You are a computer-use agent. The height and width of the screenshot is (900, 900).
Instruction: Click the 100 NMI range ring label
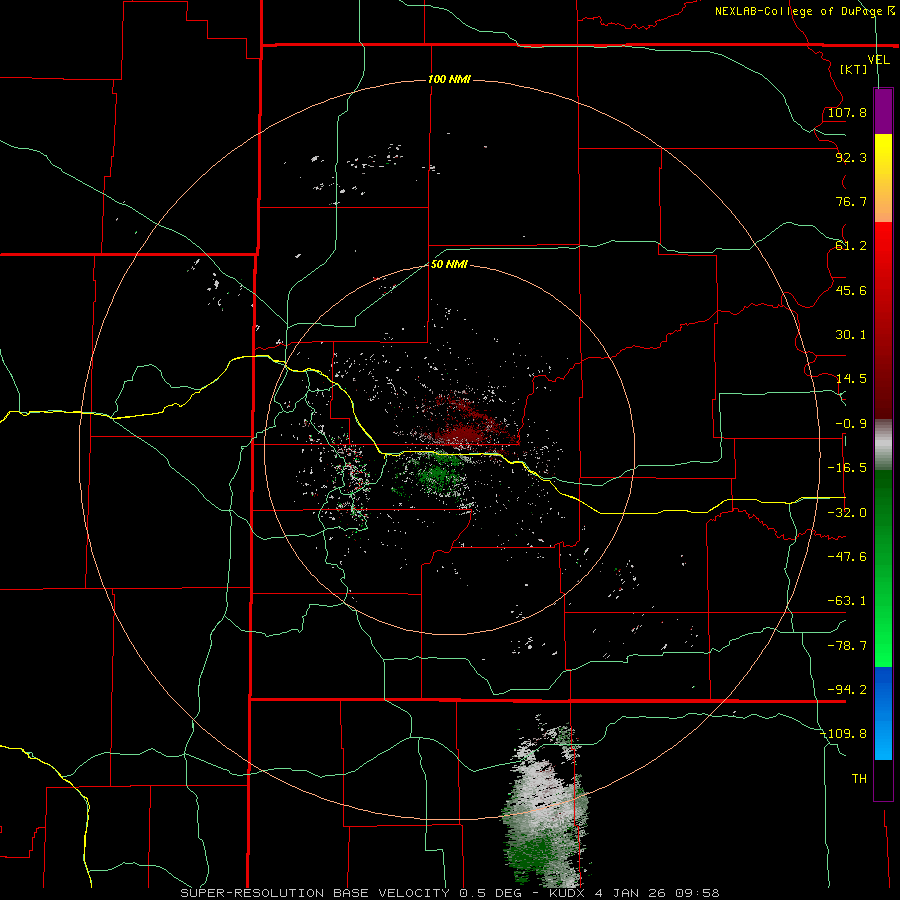pyautogui.click(x=449, y=79)
